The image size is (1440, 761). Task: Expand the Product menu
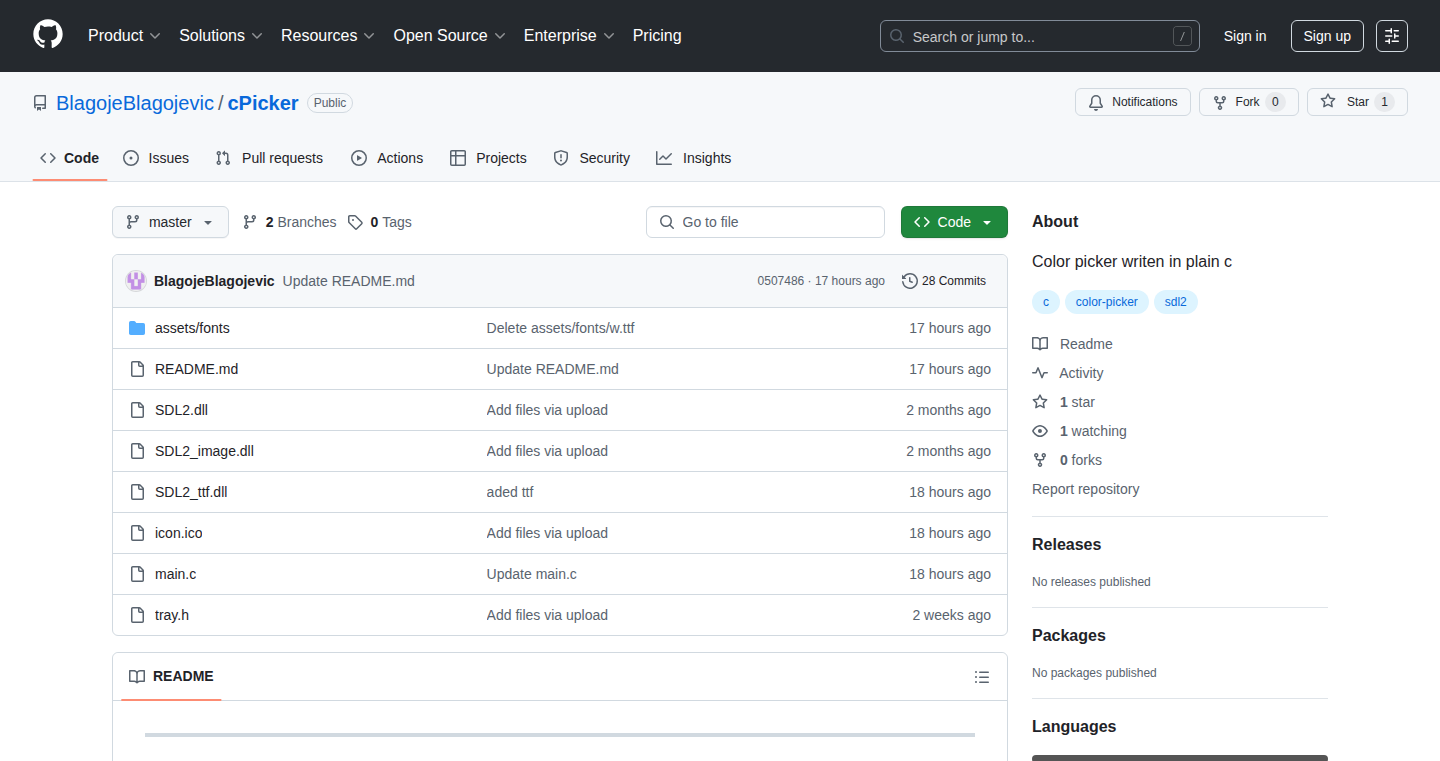click(x=124, y=35)
